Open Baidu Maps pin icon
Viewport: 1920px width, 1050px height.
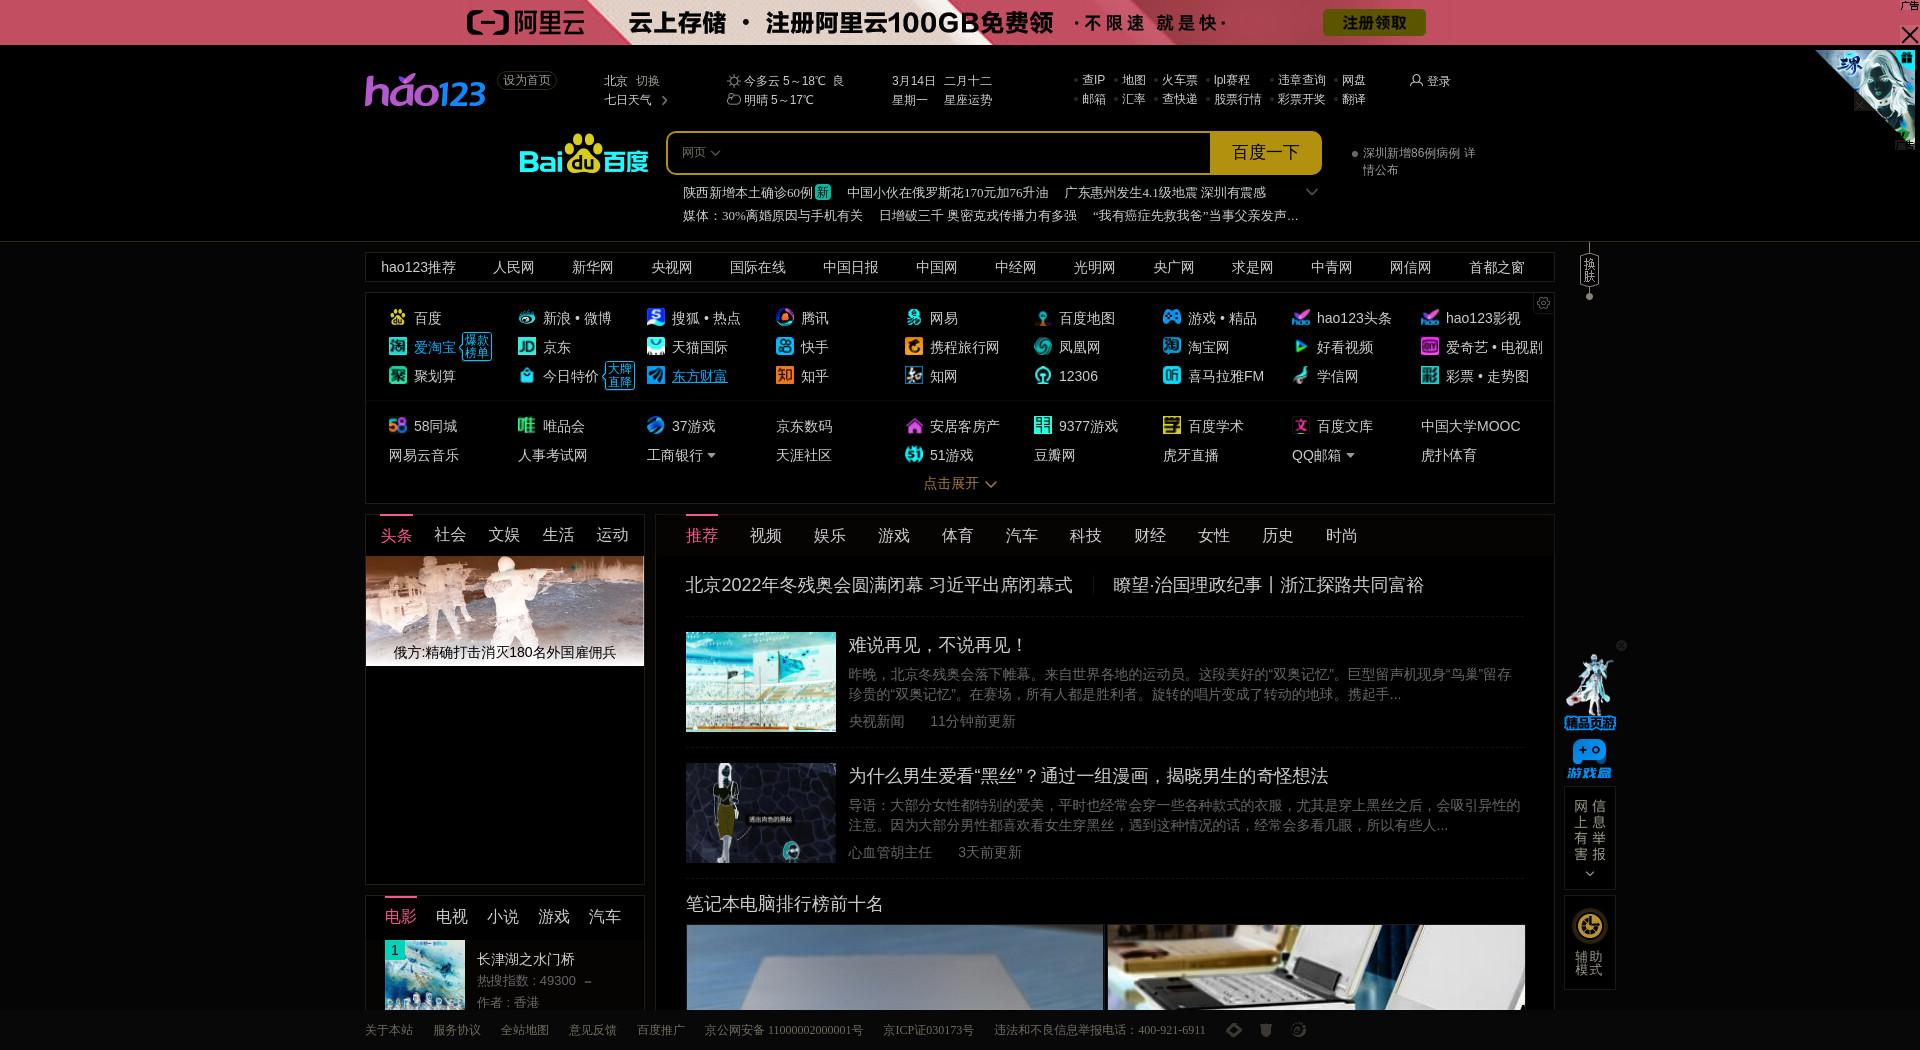1043,318
